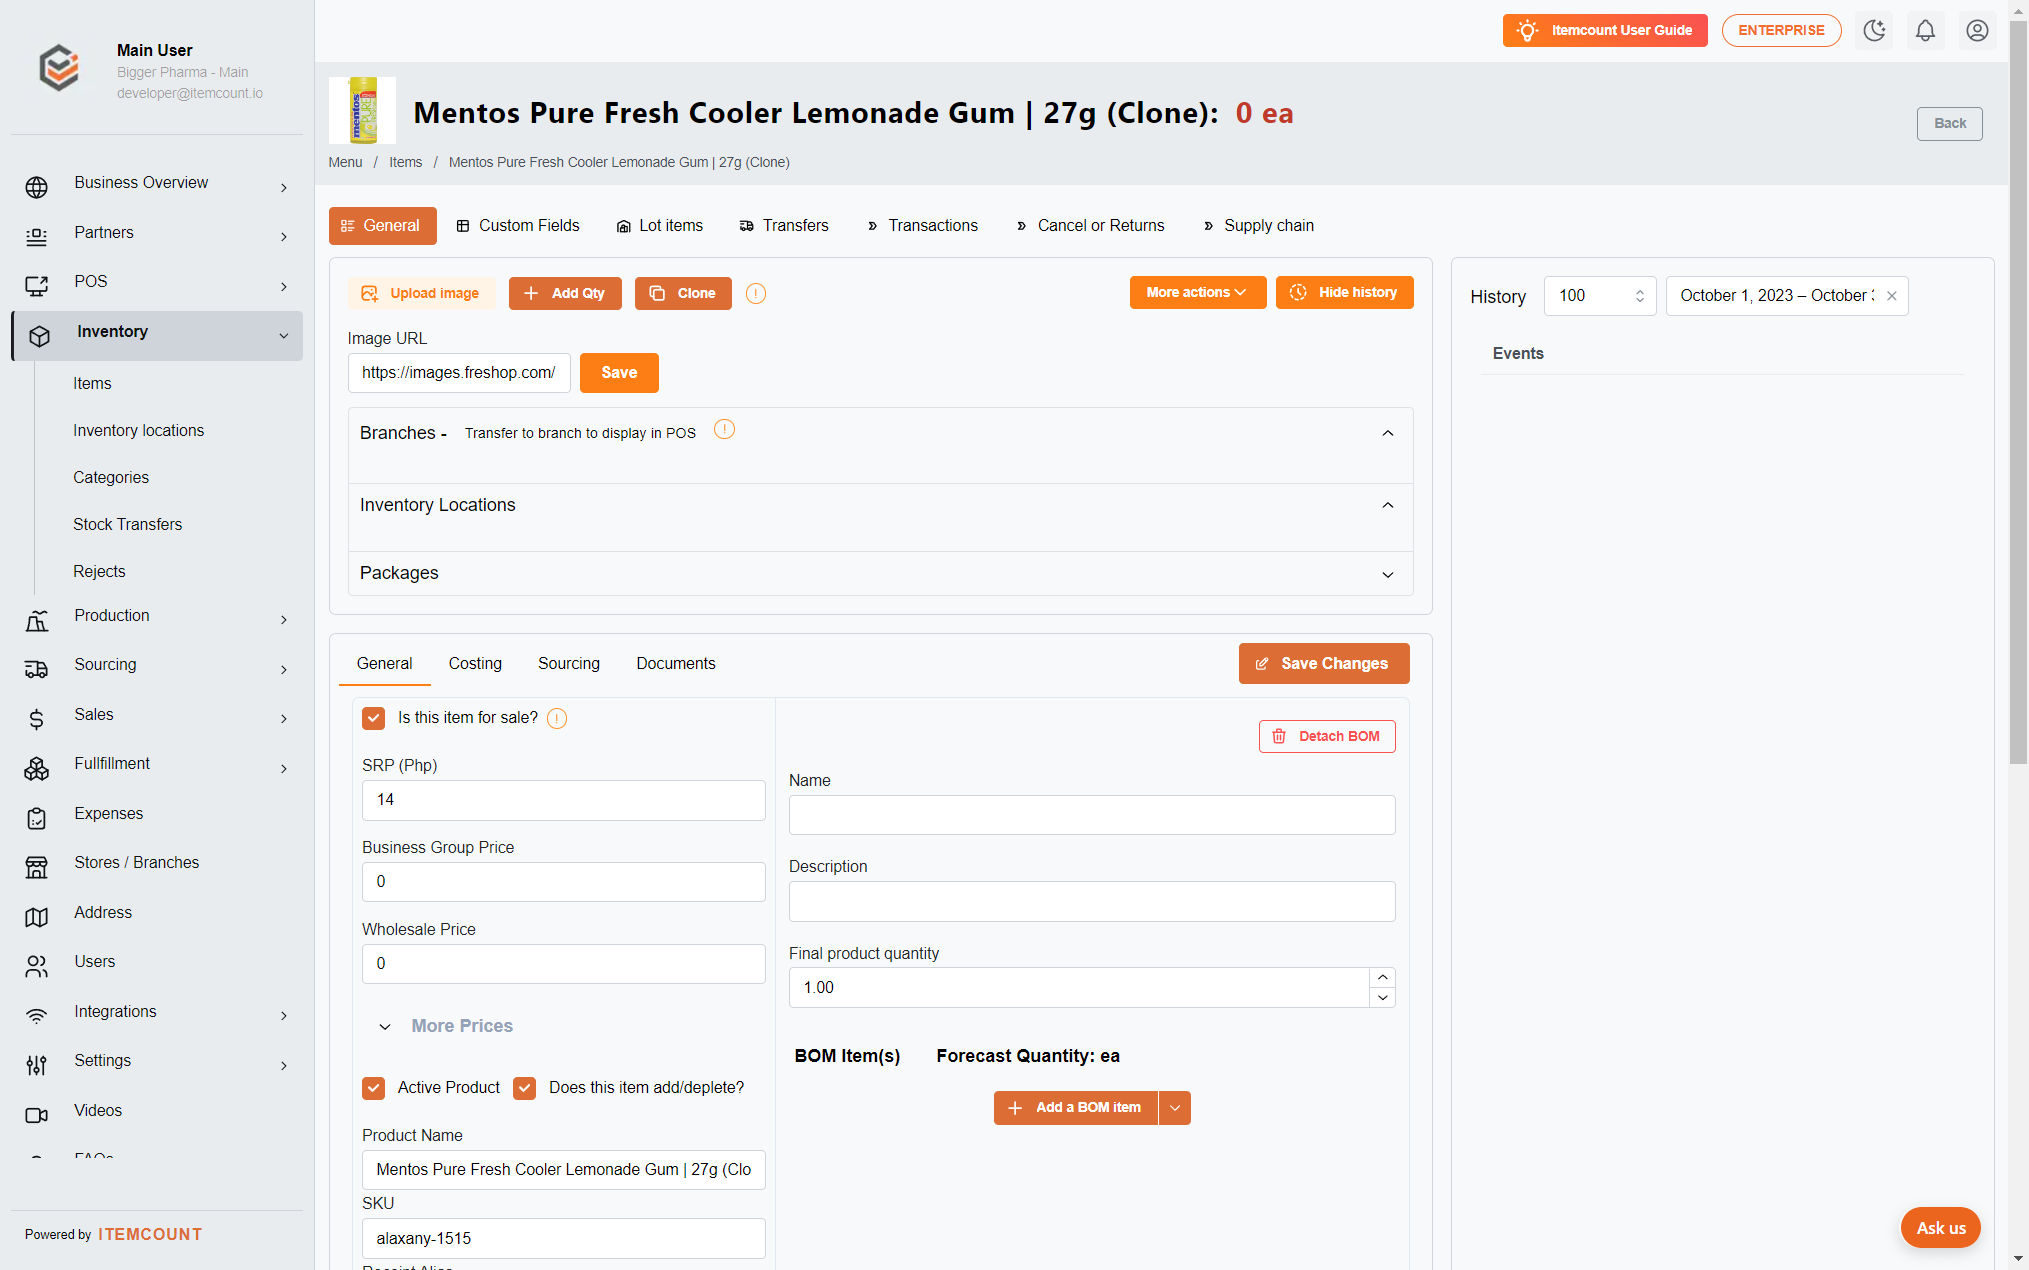The width and height of the screenshot is (2029, 1270).
Task: Click the Add Qty button
Action: (x=565, y=293)
